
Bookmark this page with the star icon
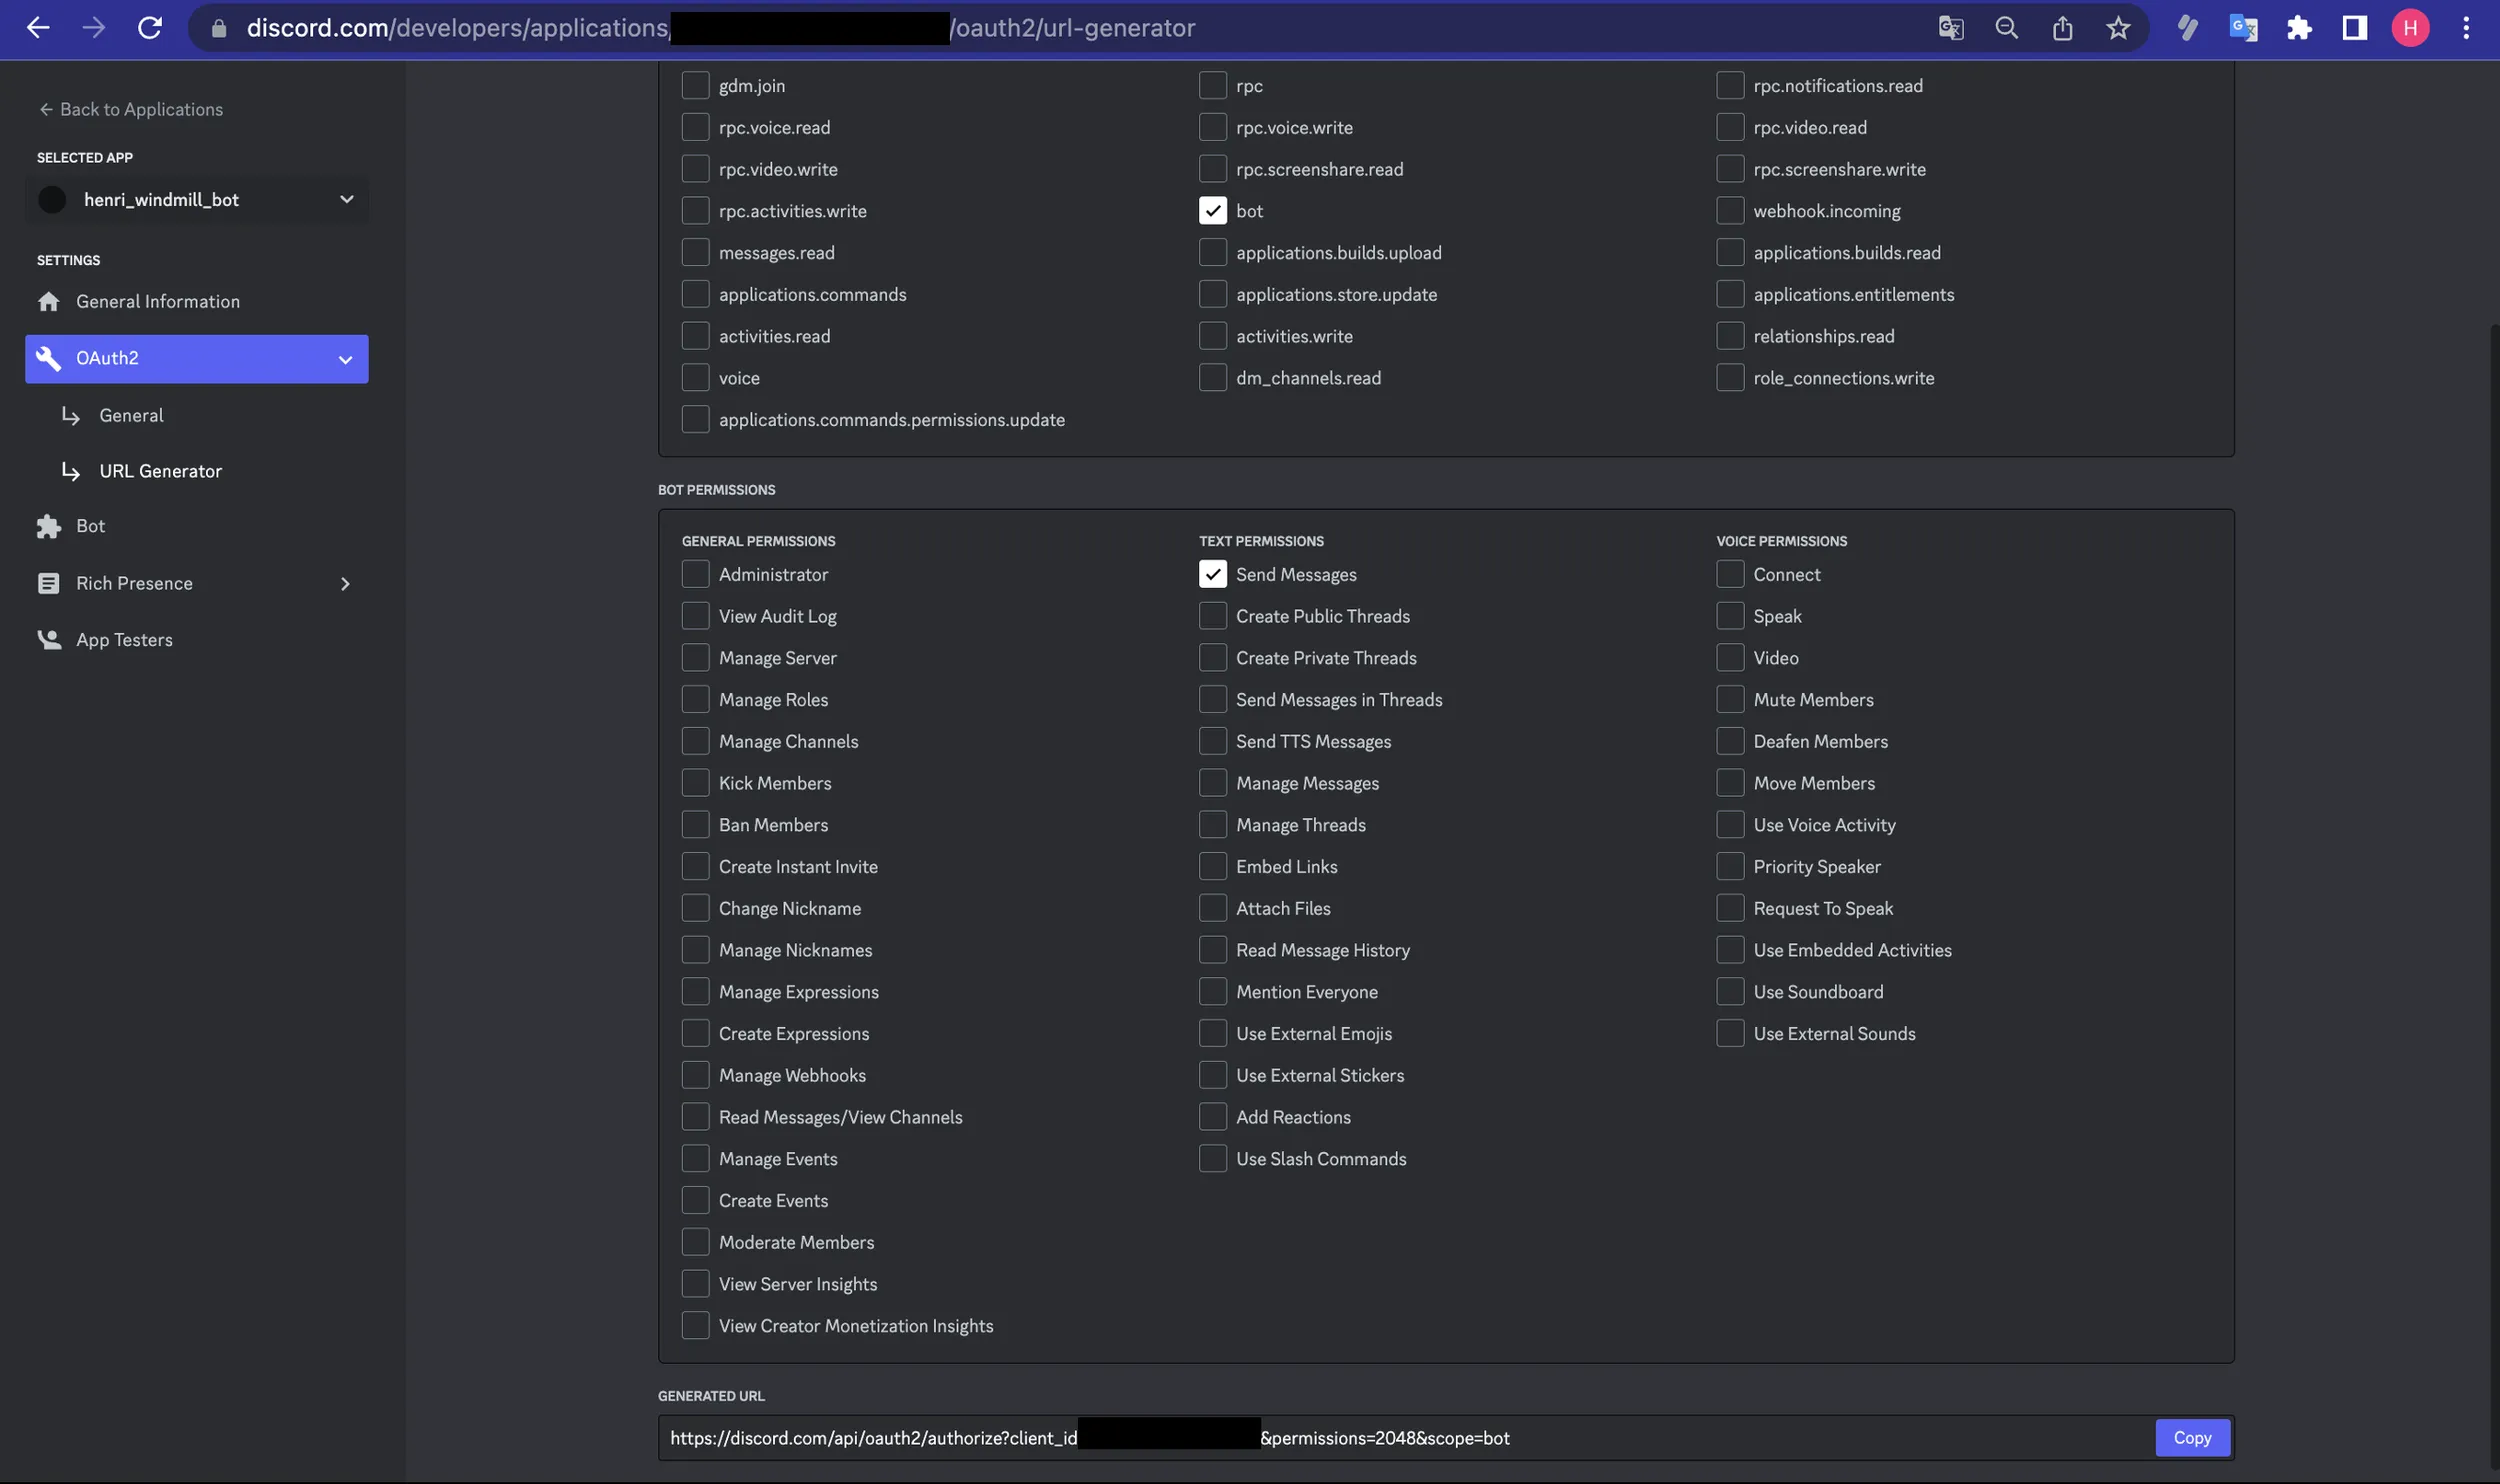tap(2118, 28)
